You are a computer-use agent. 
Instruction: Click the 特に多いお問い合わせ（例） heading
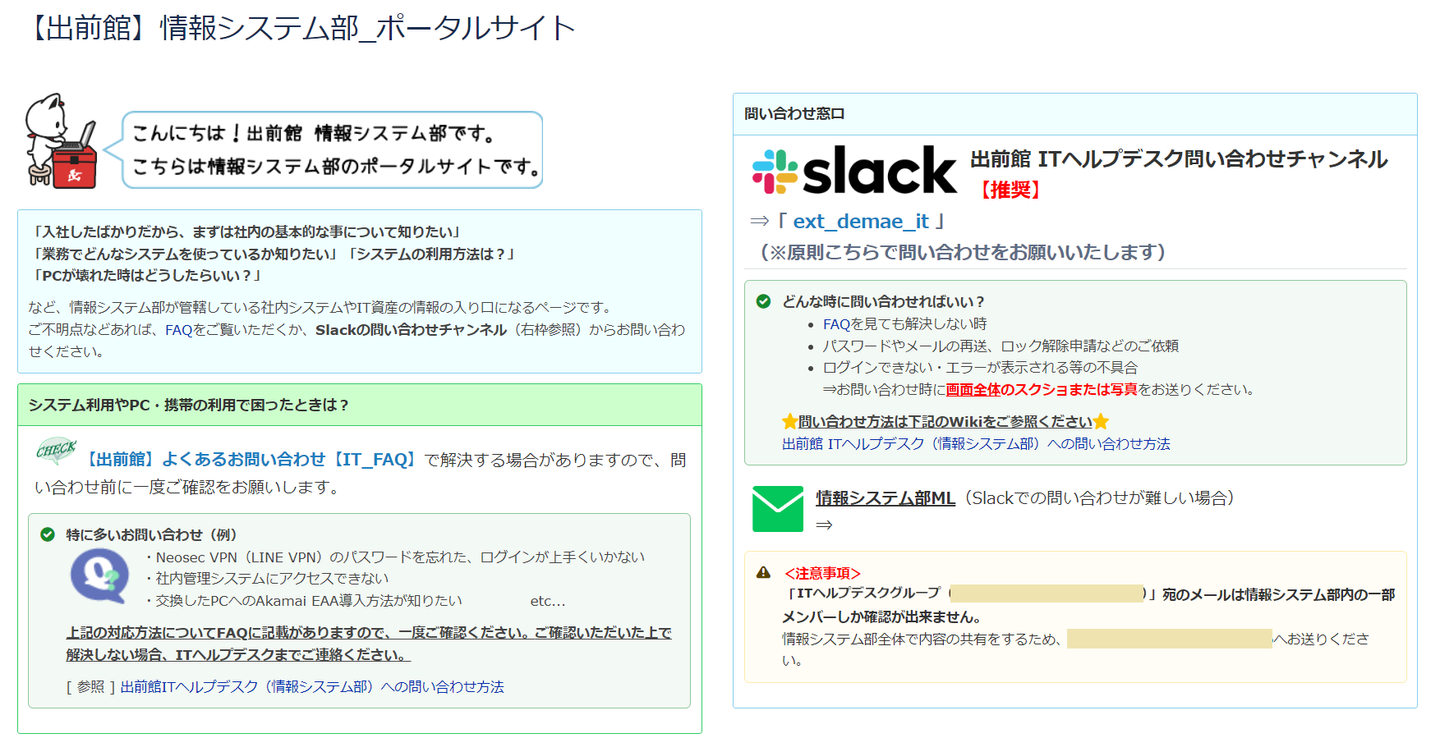tap(152, 535)
